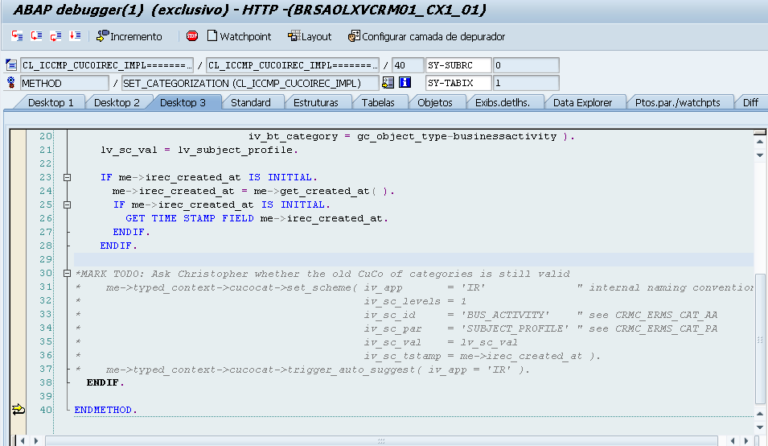The height and width of the screenshot is (446, 768).
Task: Click the blue info icon beside method name
Action: (405, 83)
